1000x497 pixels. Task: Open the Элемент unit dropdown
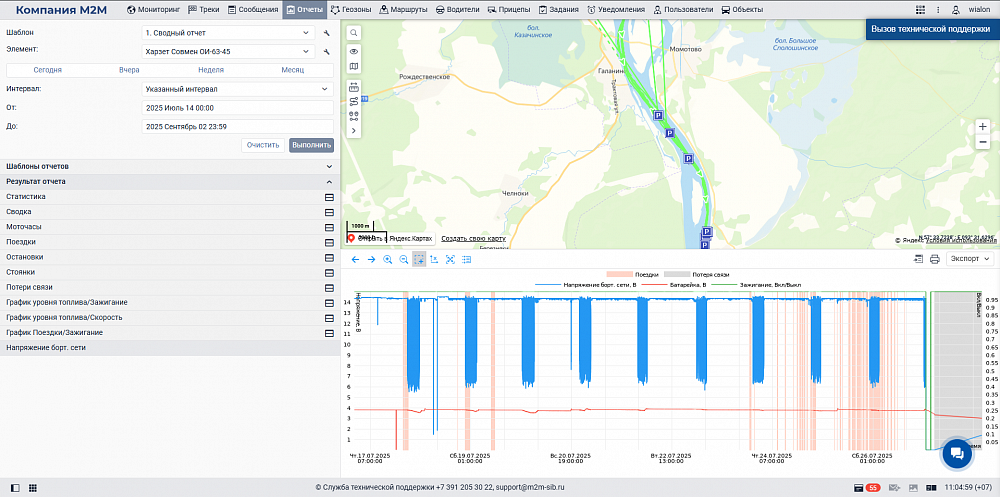click(228, 52)
